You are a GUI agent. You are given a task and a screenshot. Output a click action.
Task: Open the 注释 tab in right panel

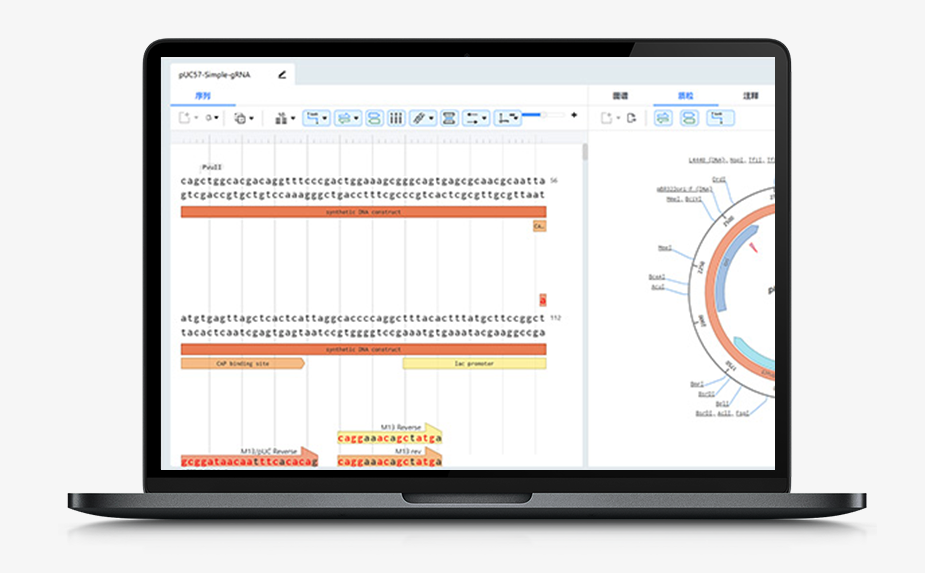[750, 96]
